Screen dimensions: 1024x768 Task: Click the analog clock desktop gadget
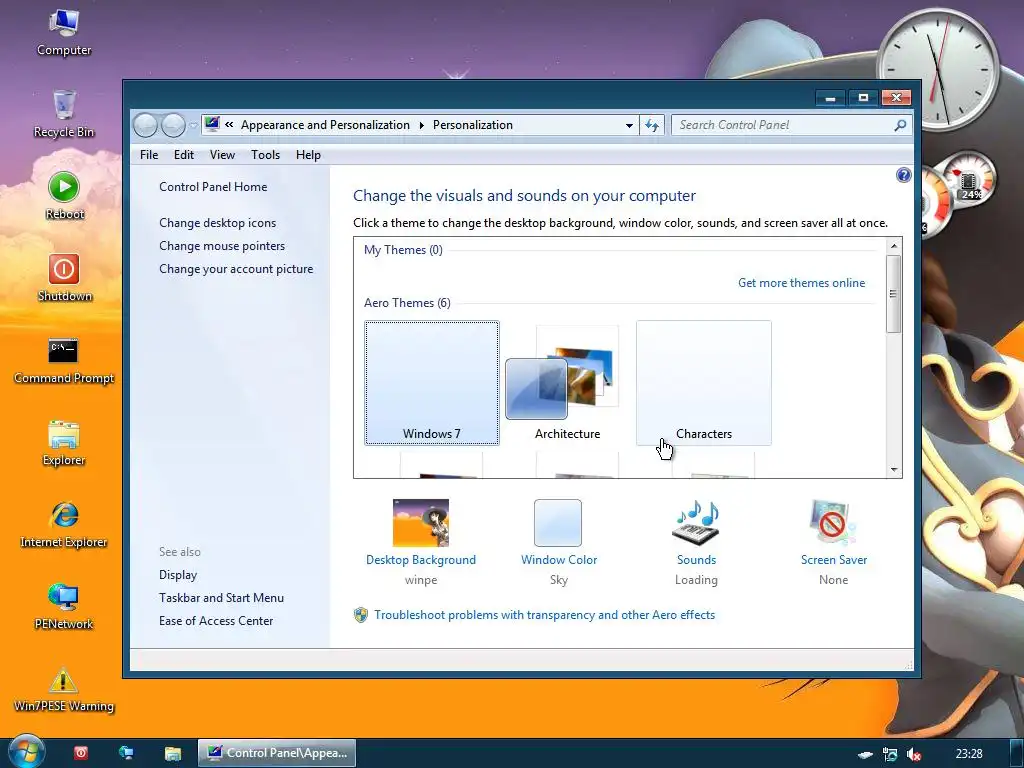pos(938,69)
